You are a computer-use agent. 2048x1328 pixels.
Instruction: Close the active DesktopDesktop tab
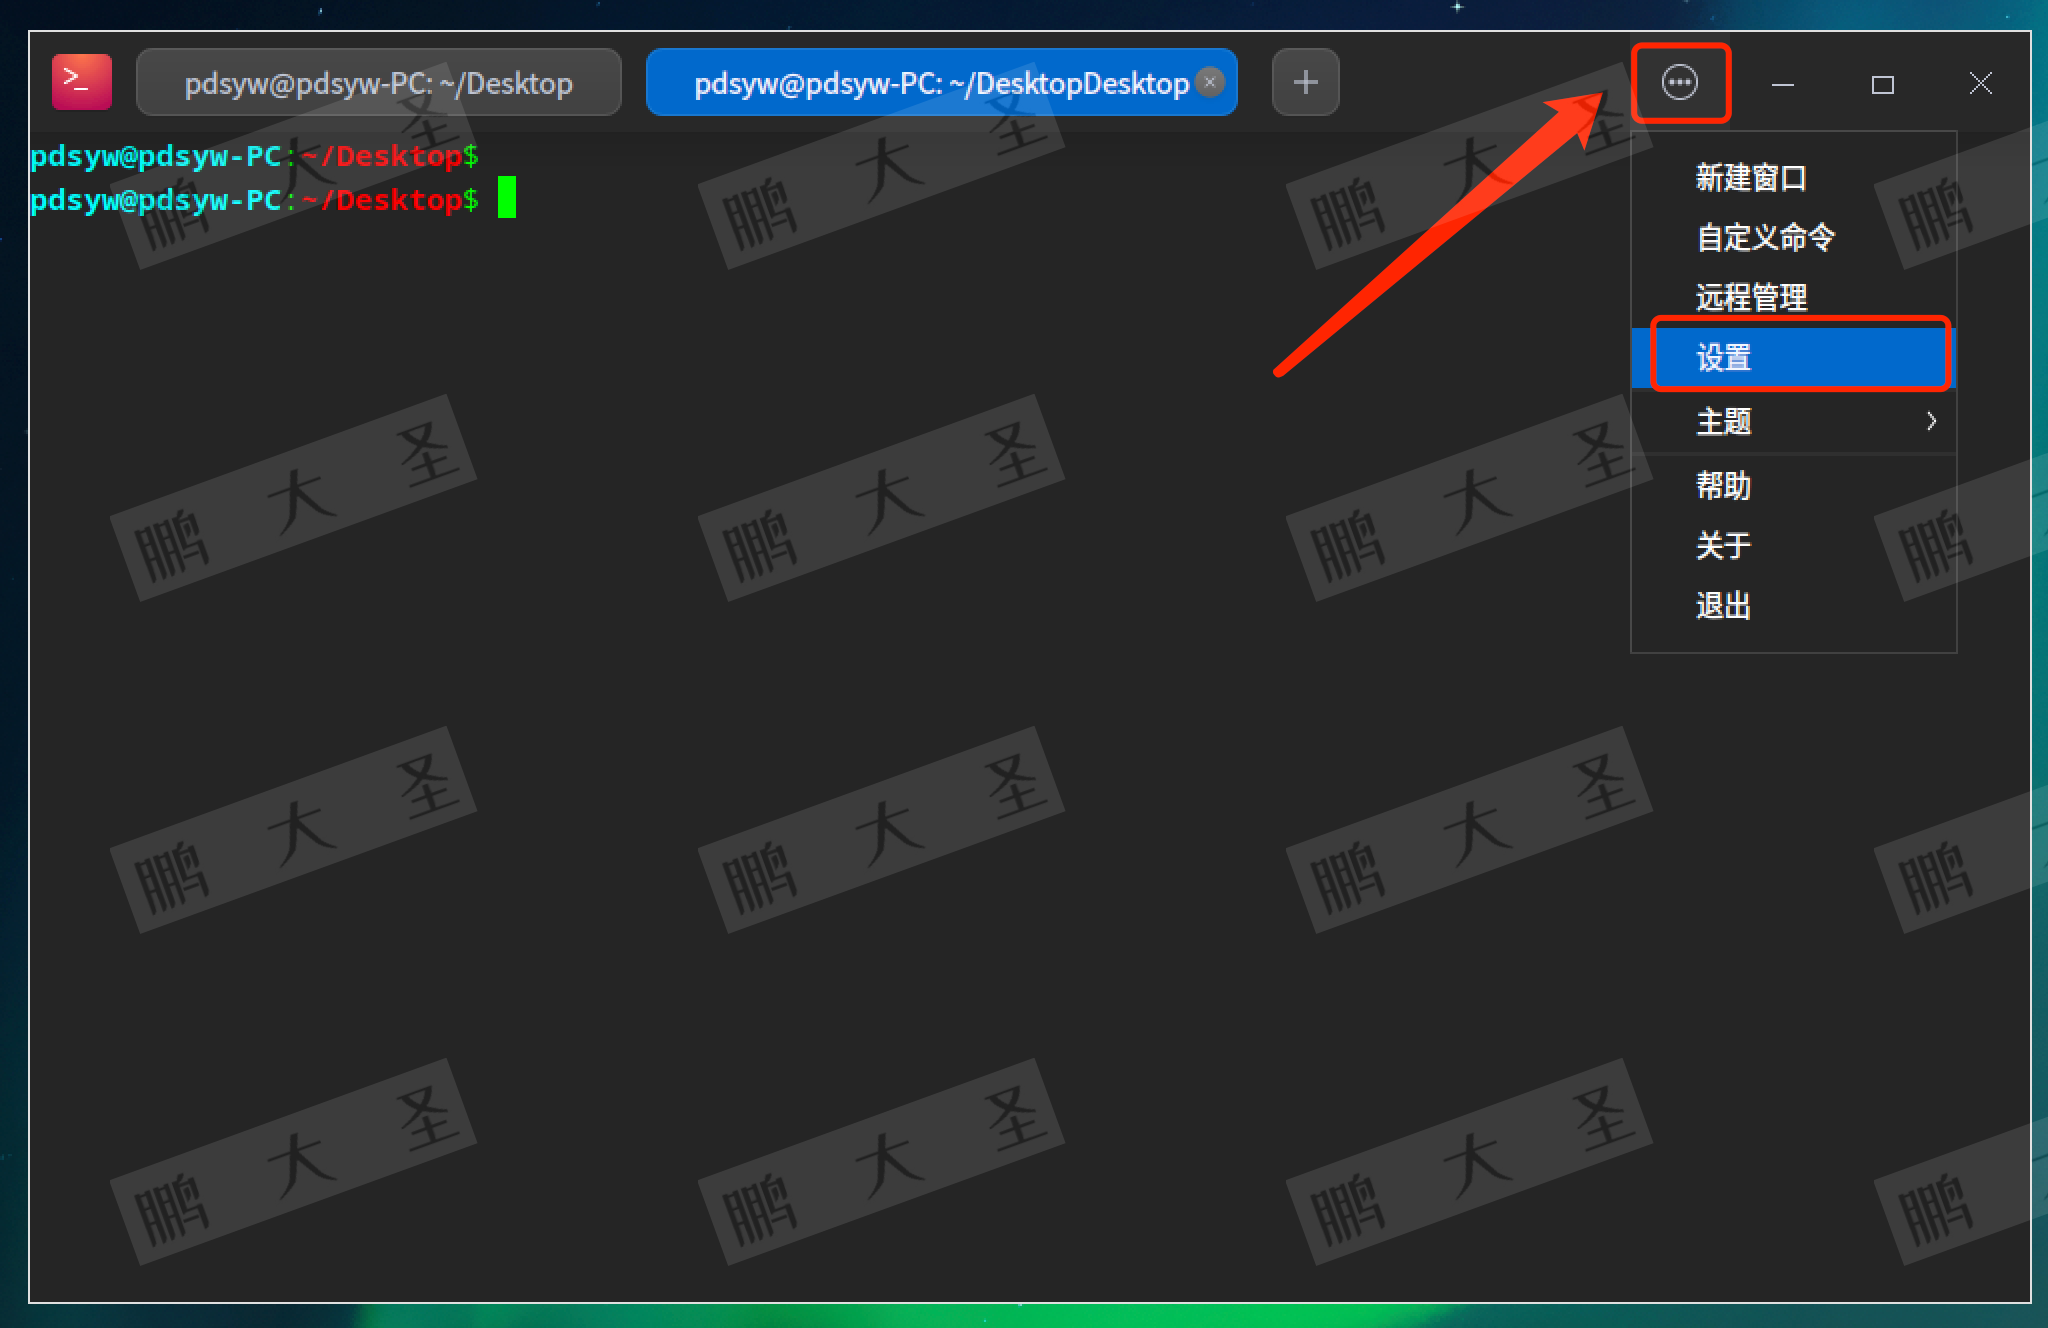tap(1210, 81)
